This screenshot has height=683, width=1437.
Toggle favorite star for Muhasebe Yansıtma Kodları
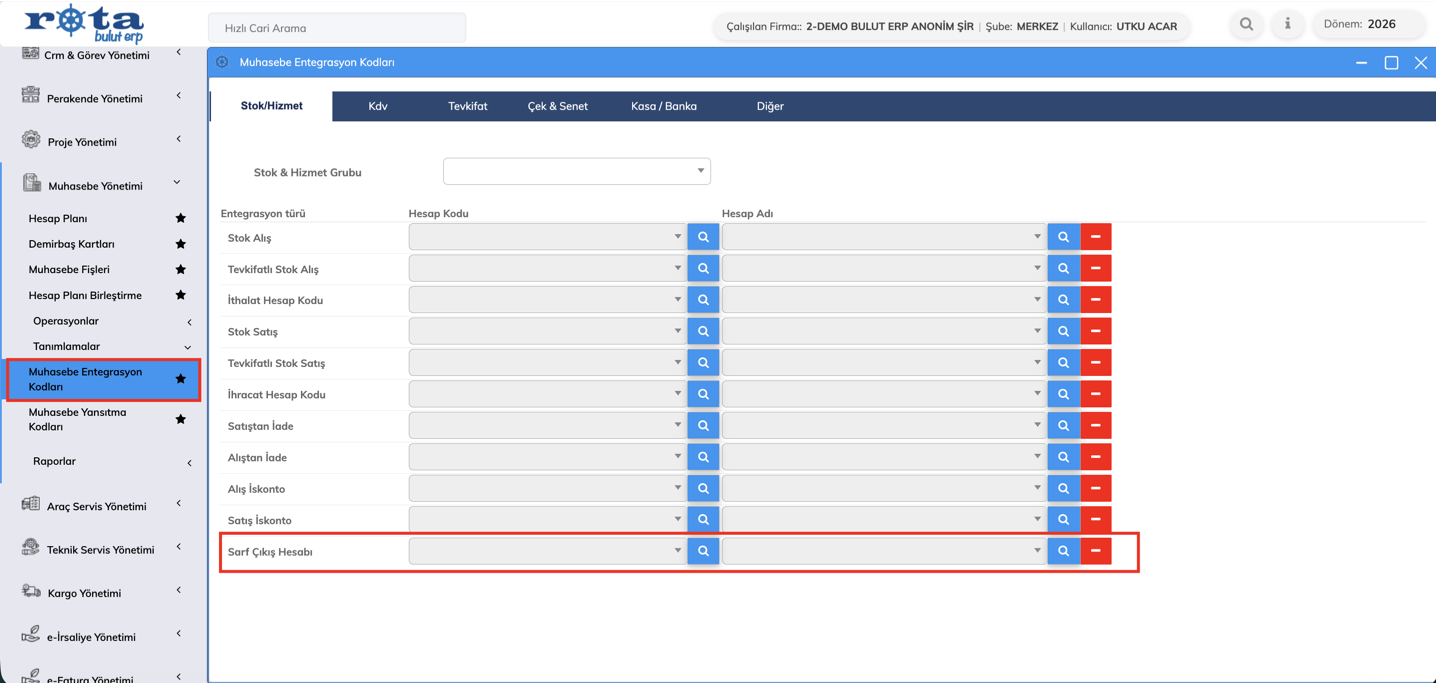[181, 419]
